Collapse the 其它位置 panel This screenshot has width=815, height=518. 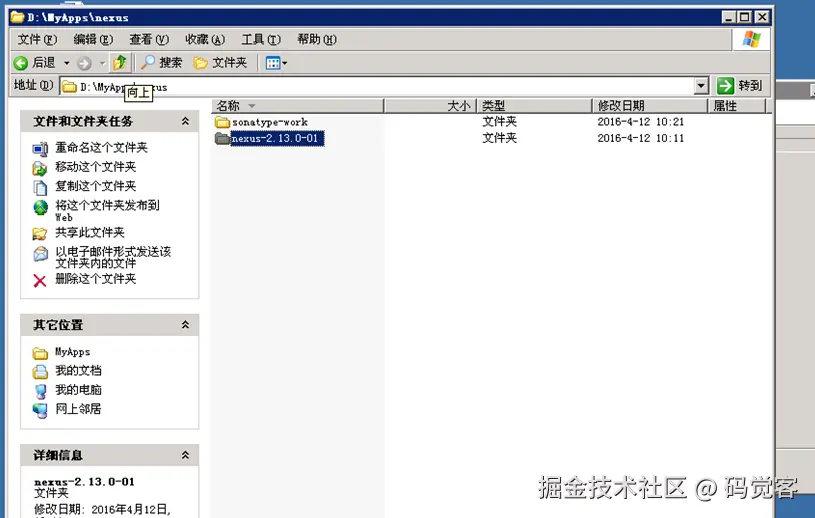(185, 325)
